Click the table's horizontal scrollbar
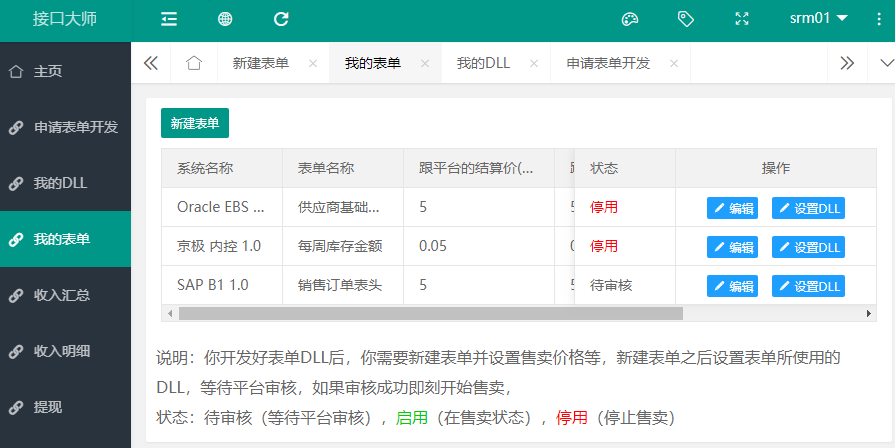 pyautogui.click(x=430, y=313)
